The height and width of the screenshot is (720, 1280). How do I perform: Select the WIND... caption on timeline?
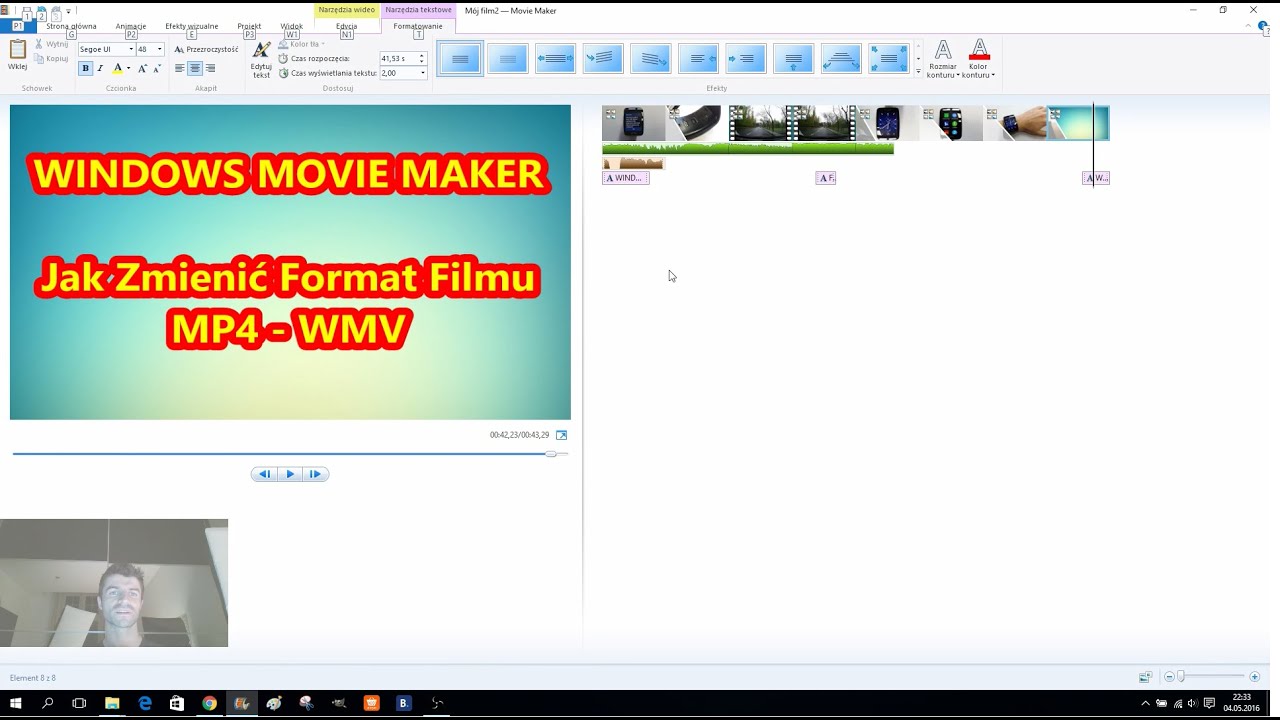626,178
